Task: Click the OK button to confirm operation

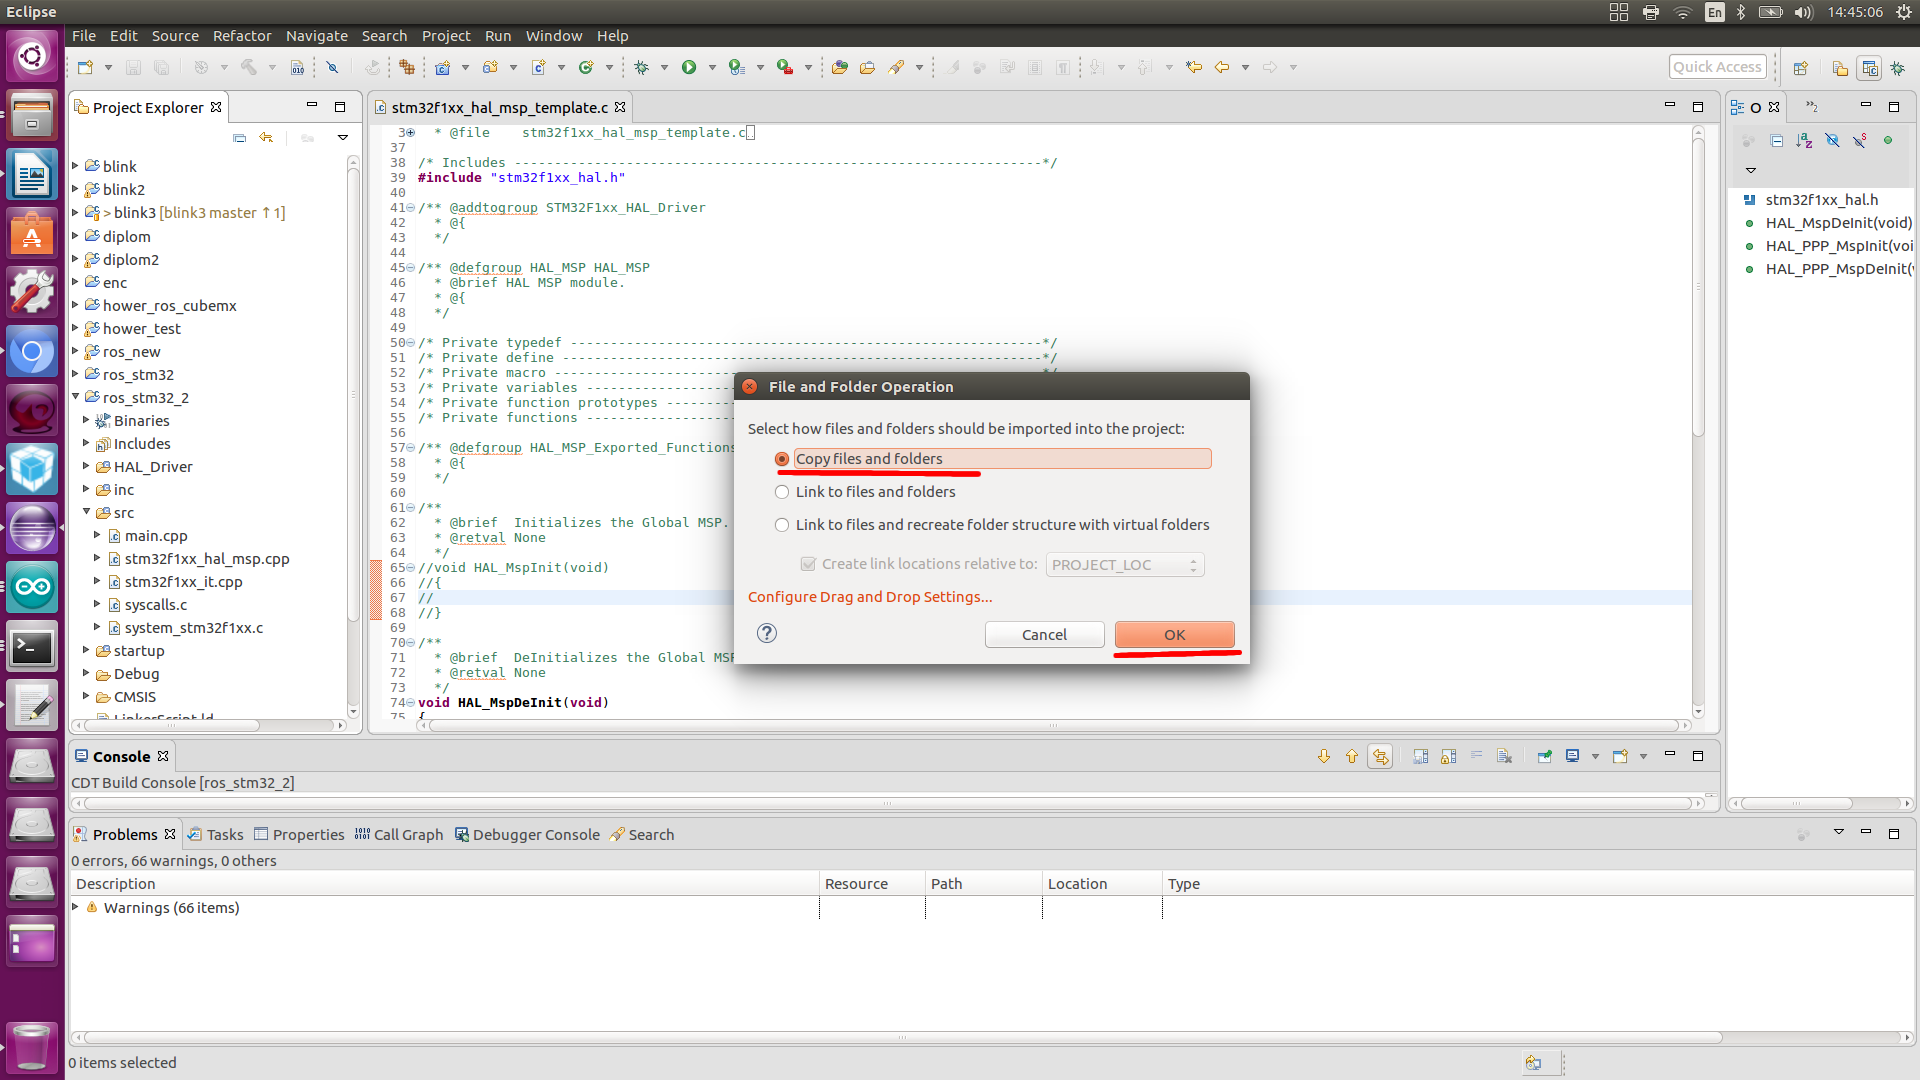Action: coord(1175,634)
